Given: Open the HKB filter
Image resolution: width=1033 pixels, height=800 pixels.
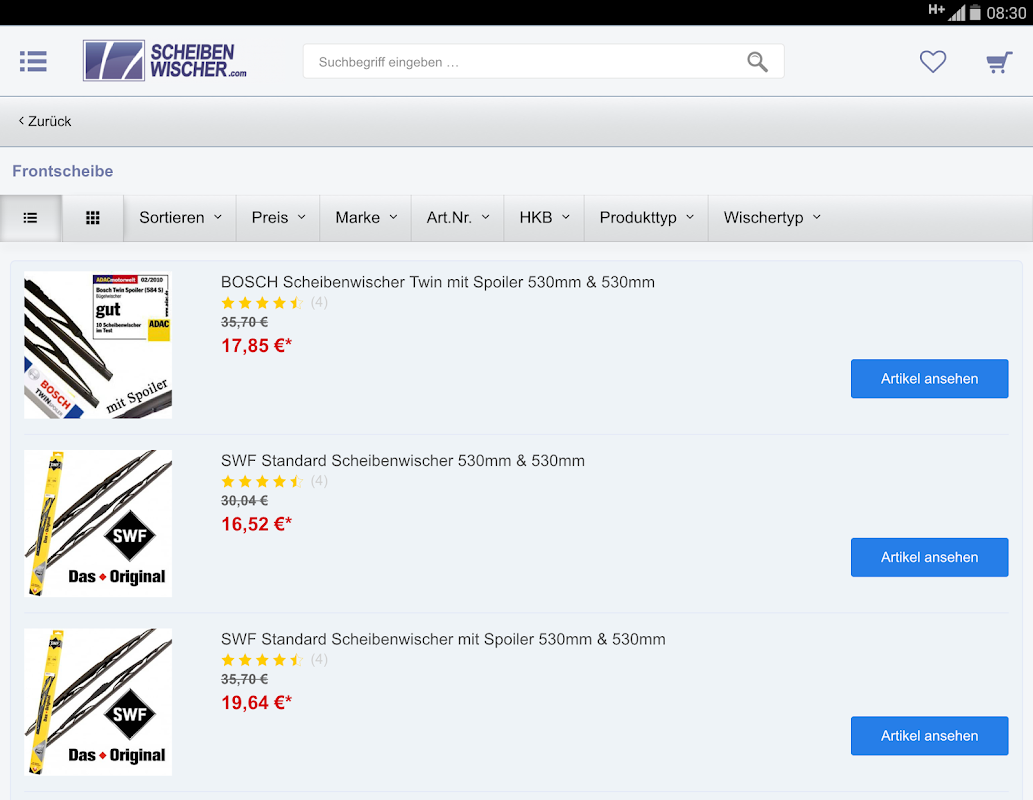Looking at the screenshot, I should 544,218.
